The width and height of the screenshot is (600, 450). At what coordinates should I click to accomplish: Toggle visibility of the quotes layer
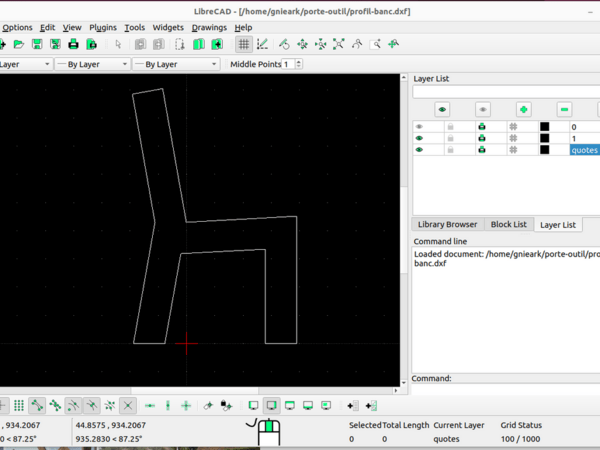point(419,149)
